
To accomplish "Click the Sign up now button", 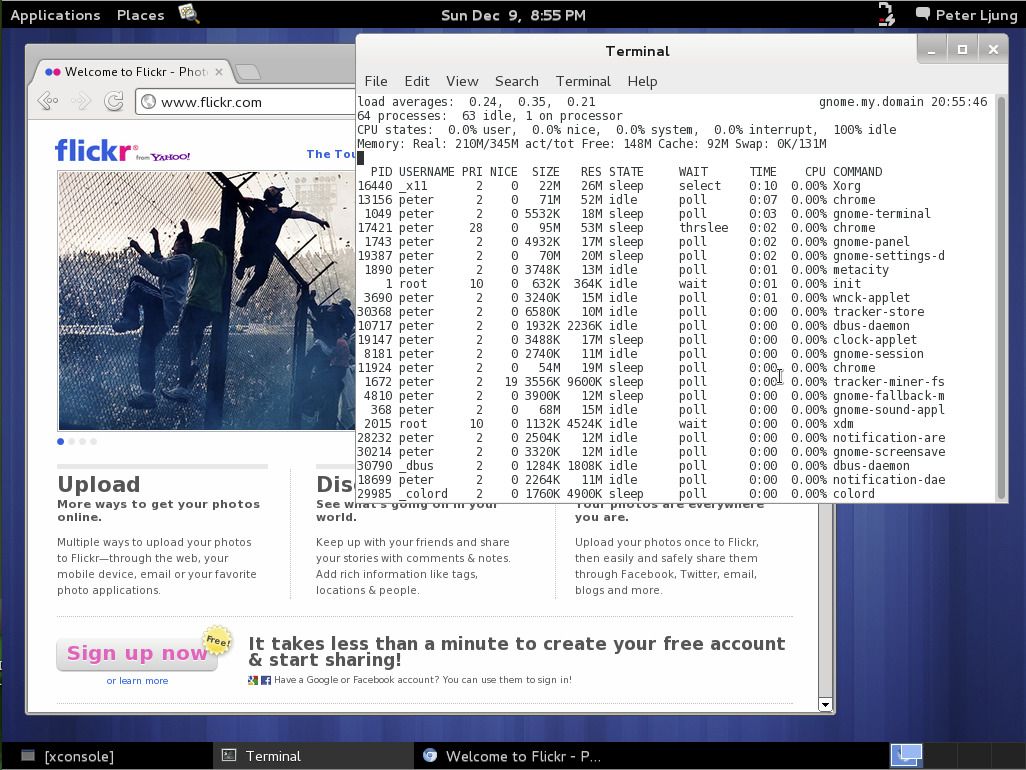I will (x=136, y=653).
